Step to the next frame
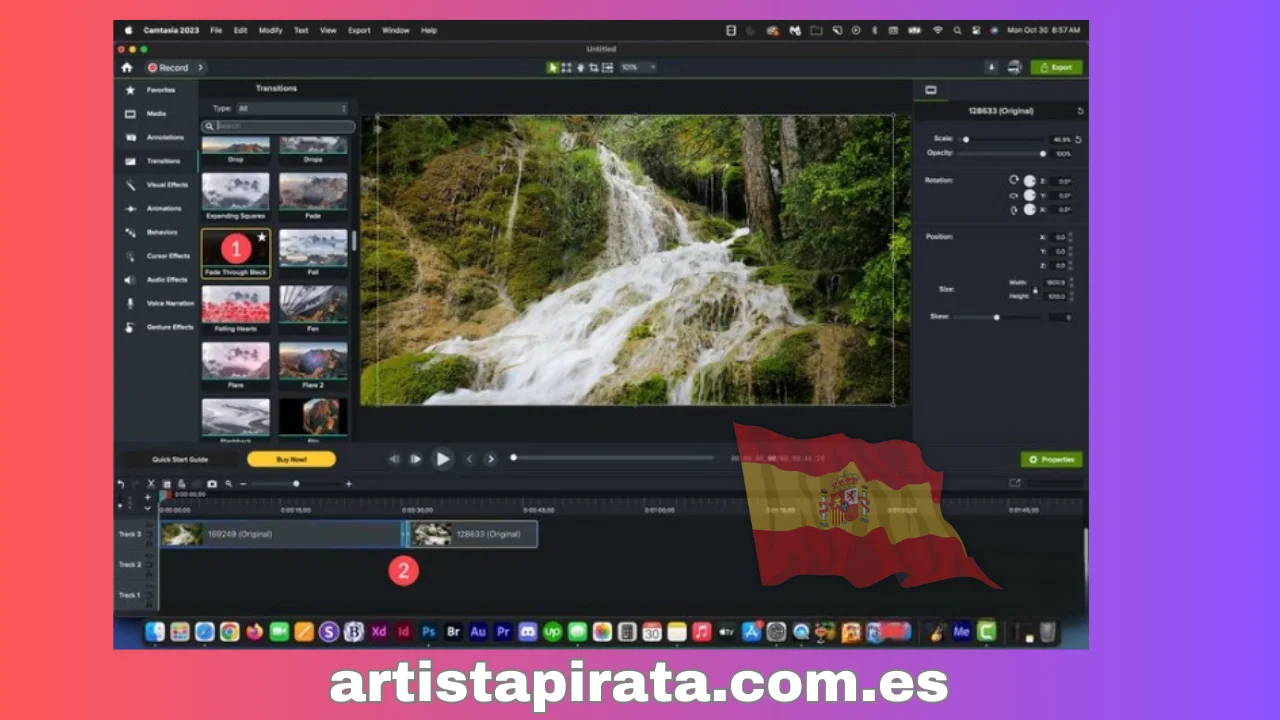Image resolution: width=1280 pixels, height=720 pixels. (x=416, y=459)
